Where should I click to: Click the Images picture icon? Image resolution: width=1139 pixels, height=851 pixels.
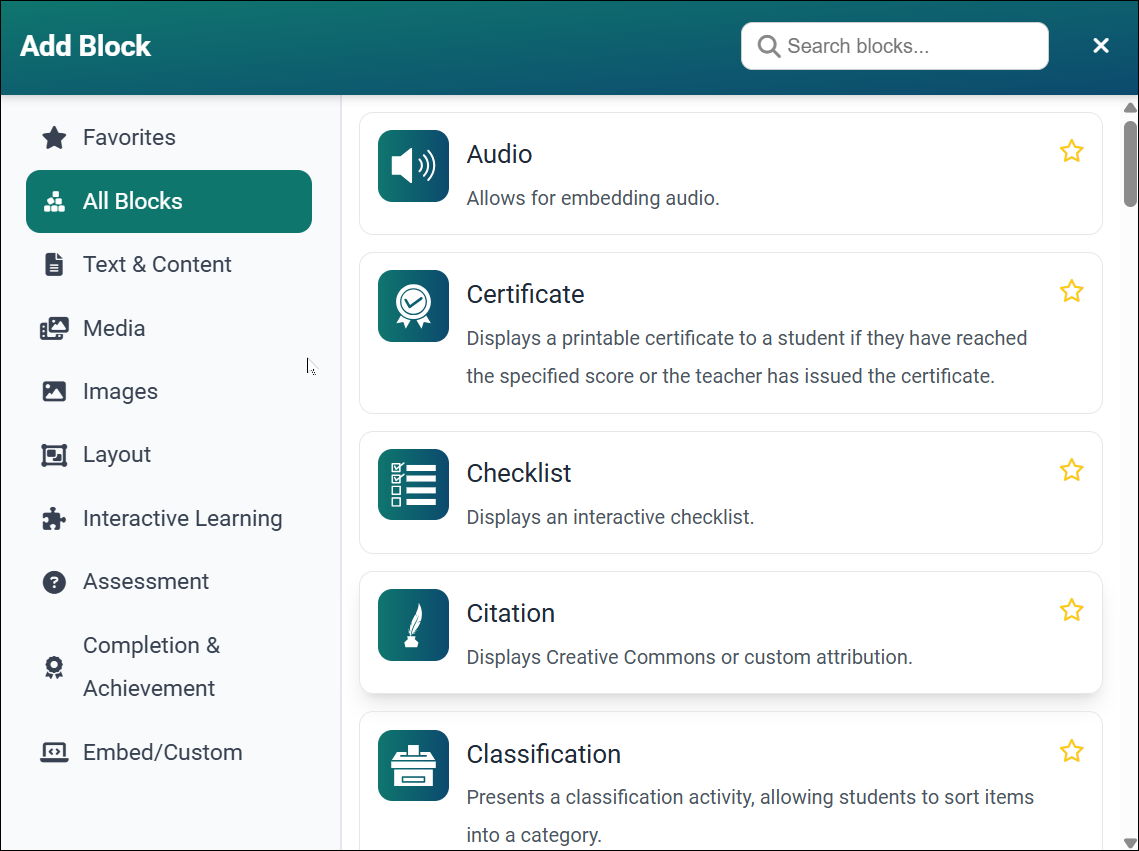pyautogui.click(x=54, y=391)
